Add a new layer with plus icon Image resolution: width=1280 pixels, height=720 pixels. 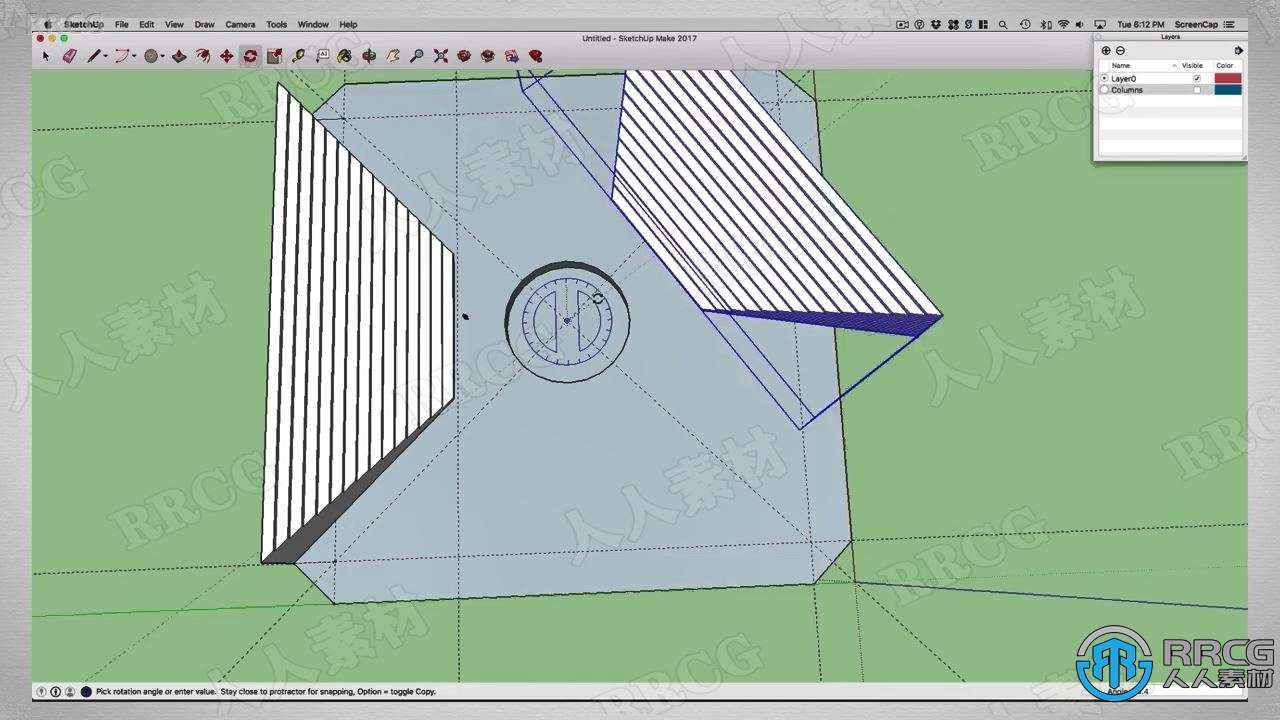(1106, 51)
